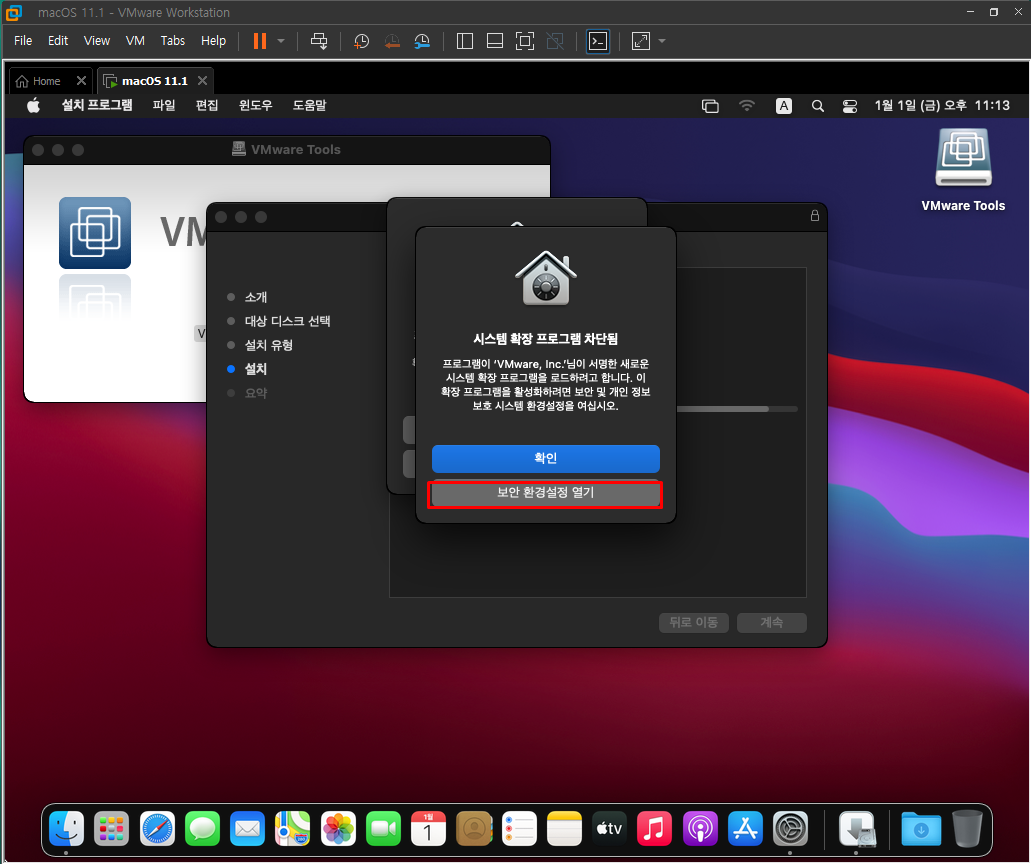The width and height of the screenshot is (1031, 864).
Task: Take a snapshot of this virtual machine
Action: point(361,41)
